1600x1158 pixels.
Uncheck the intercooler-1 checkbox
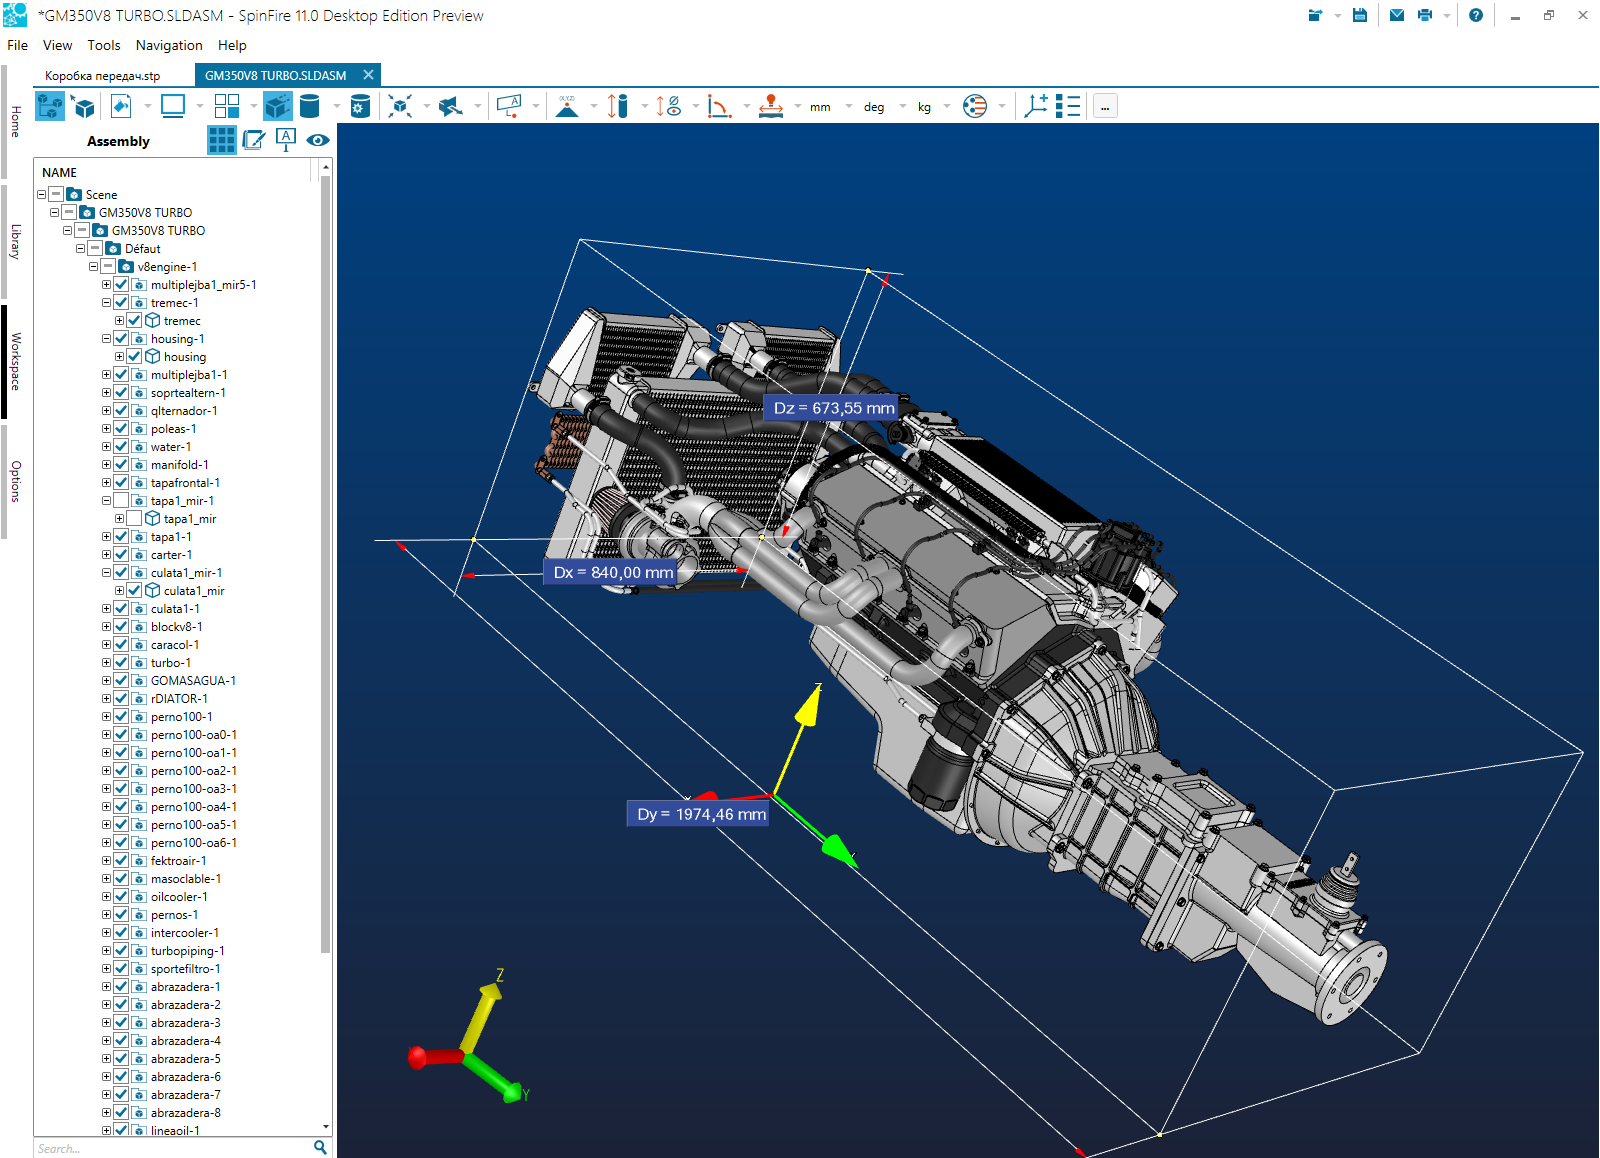click(121, 933)
